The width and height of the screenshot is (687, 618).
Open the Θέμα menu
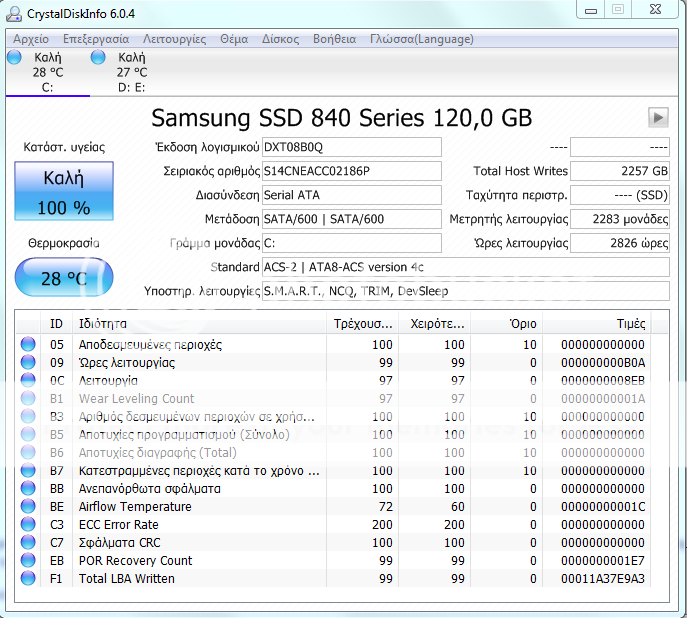click(x=234, y=39)
